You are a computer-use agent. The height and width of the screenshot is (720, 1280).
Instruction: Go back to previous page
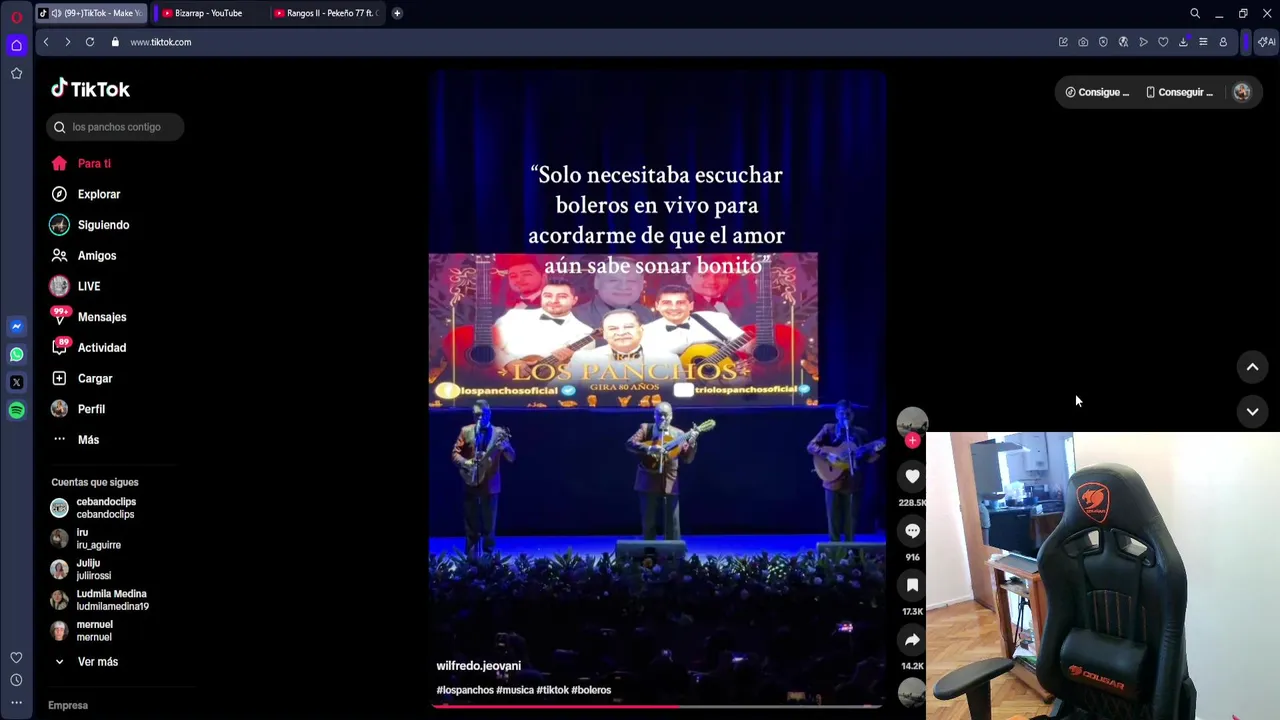click(x=46, y=42)
